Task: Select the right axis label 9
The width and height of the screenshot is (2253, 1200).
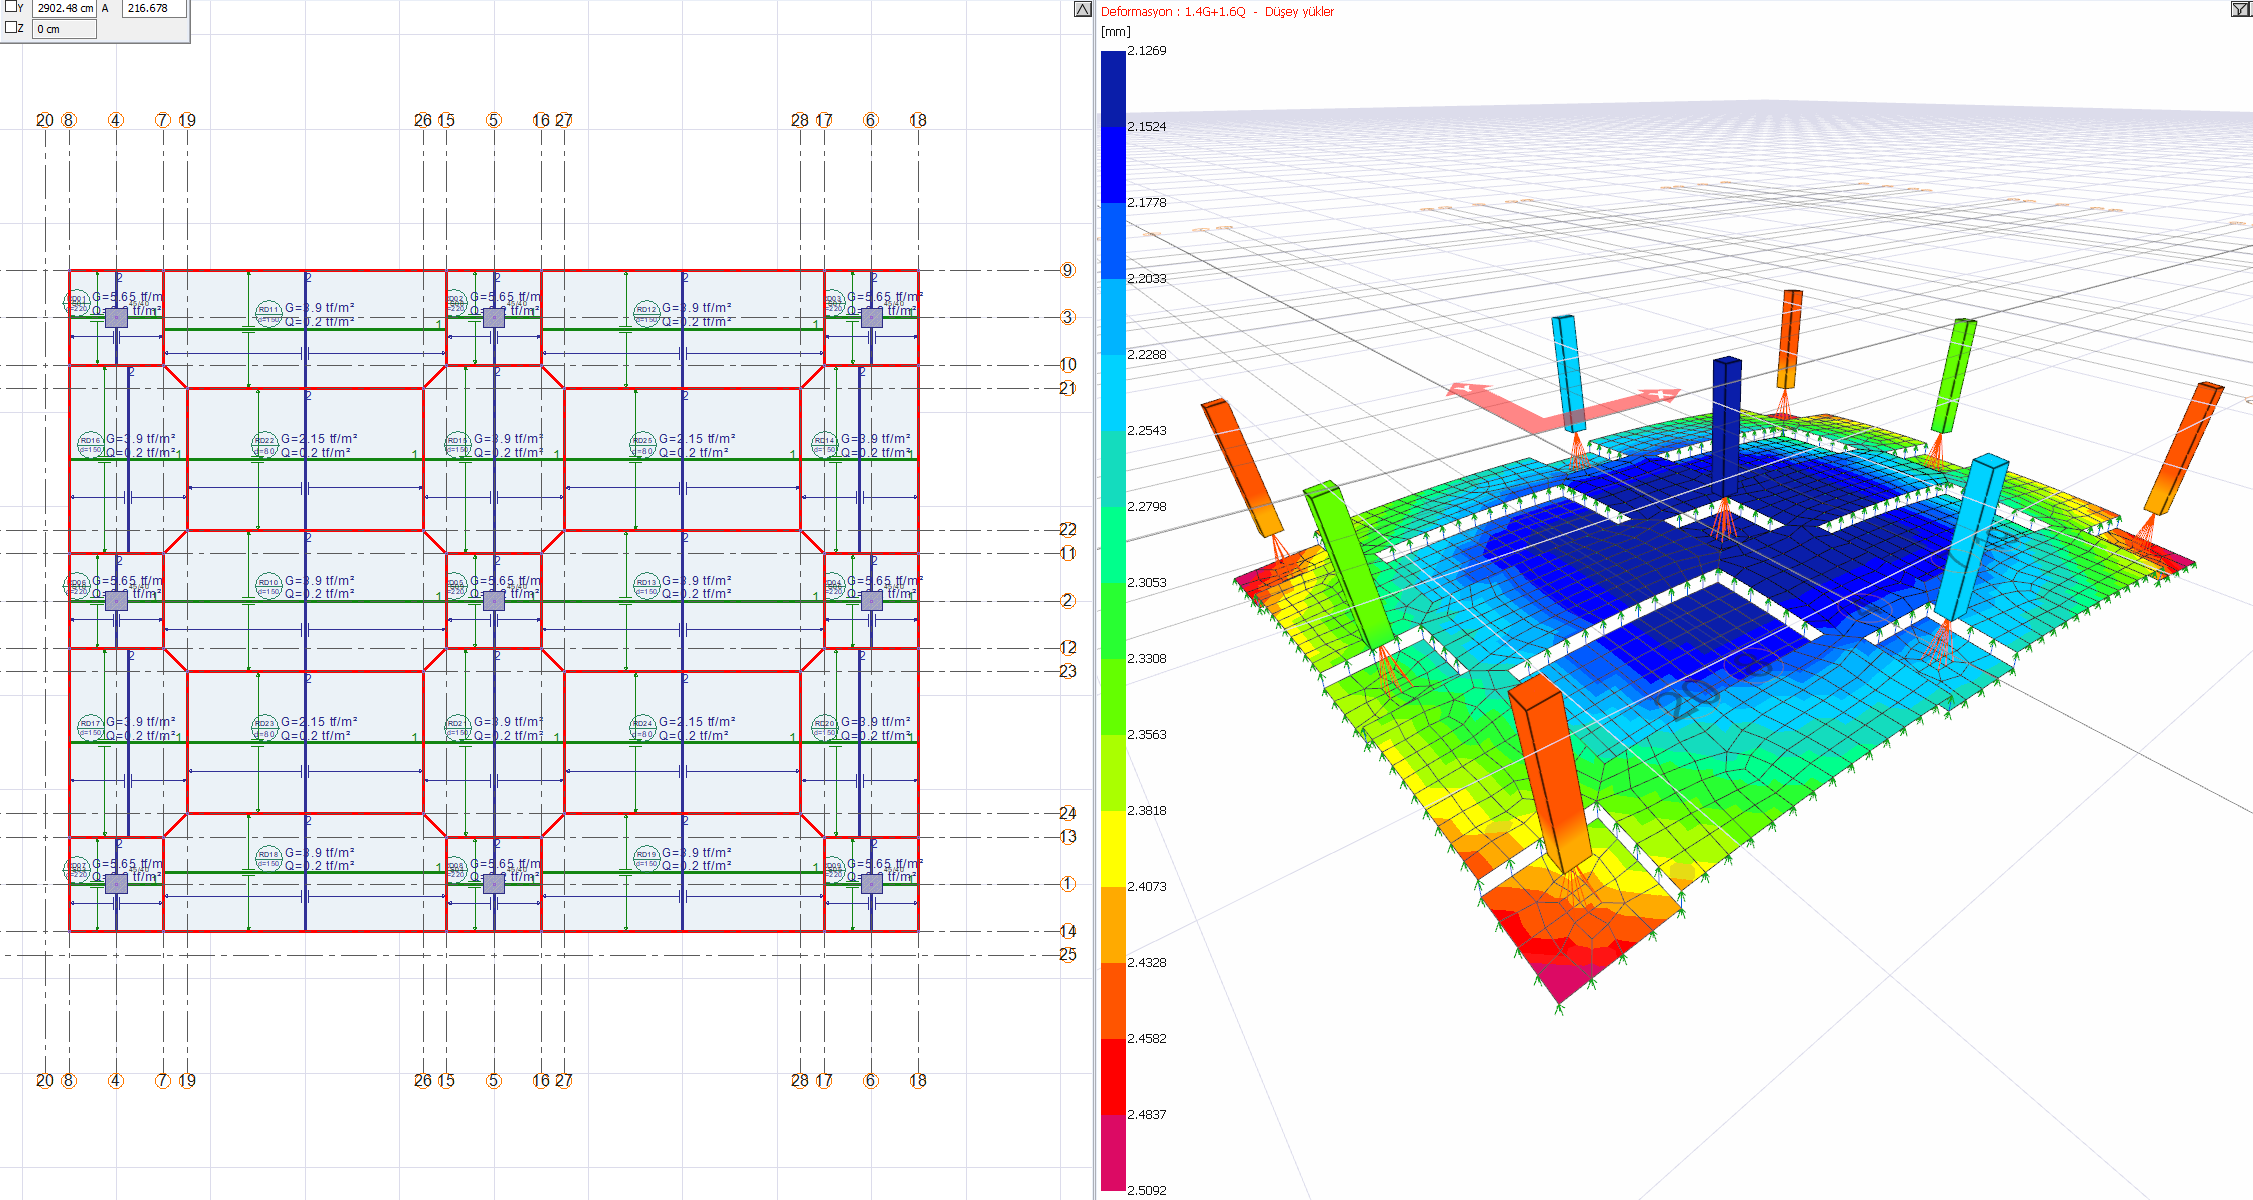Action: pos(1068,270)
